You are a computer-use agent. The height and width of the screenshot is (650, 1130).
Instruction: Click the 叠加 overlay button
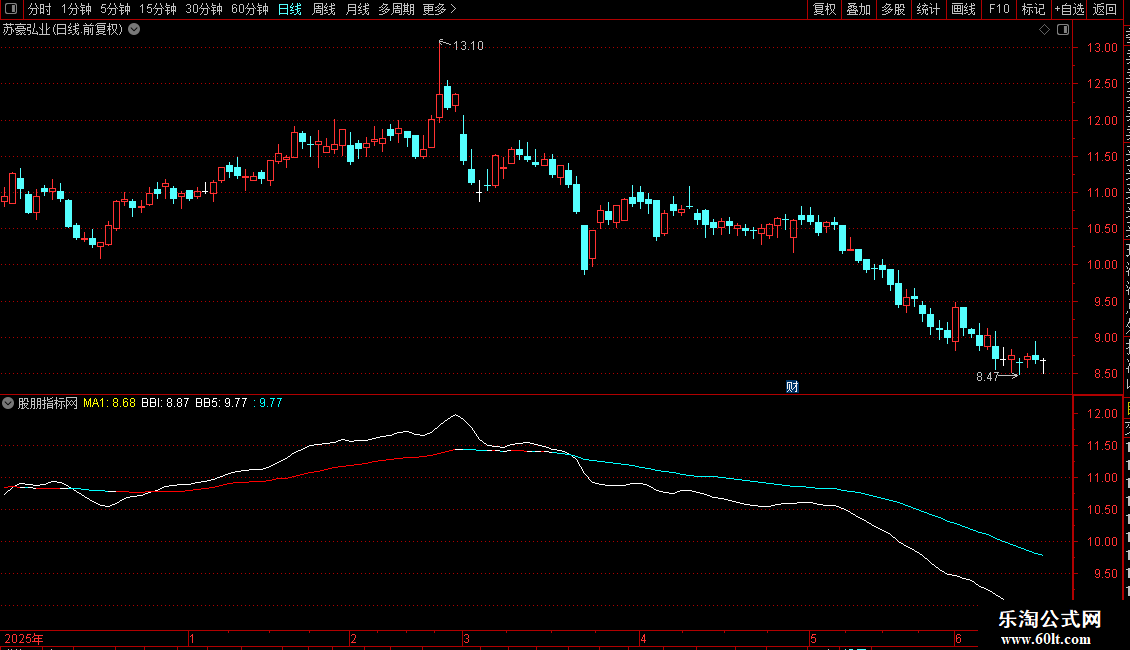859,9
